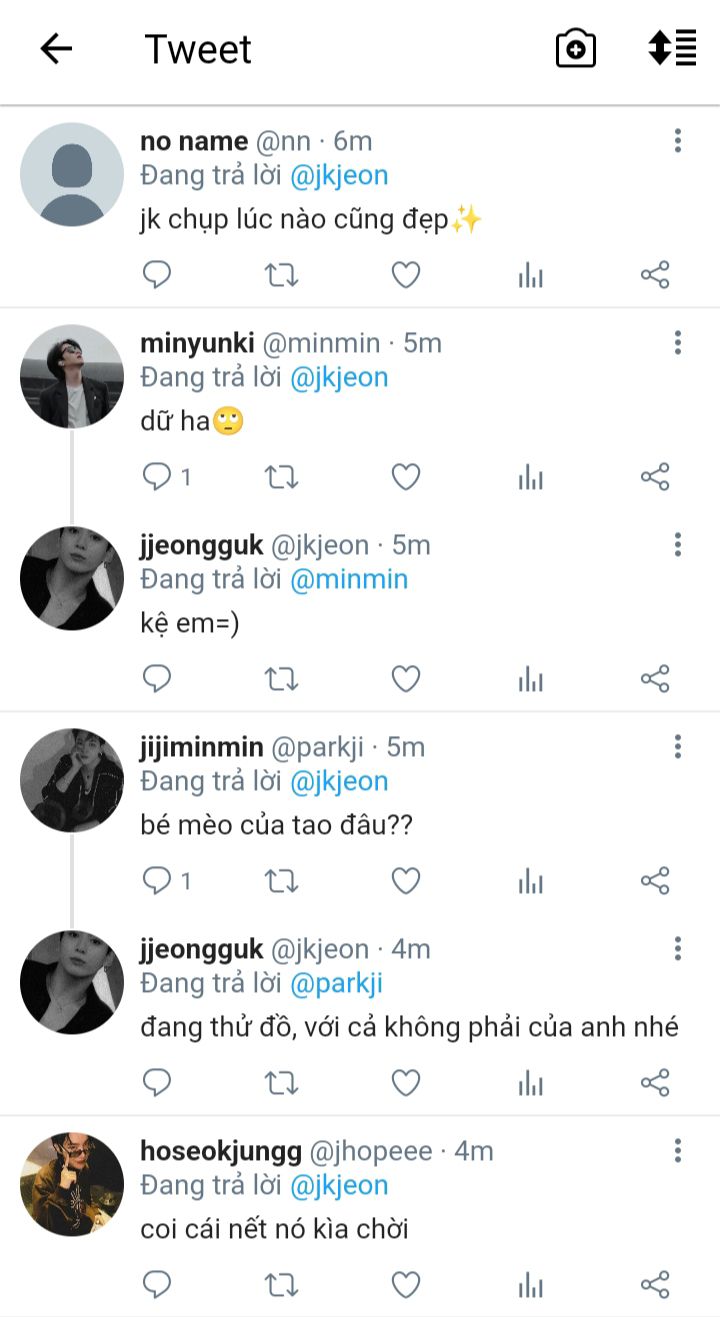Reply to no name's tweet

(157, 275)
